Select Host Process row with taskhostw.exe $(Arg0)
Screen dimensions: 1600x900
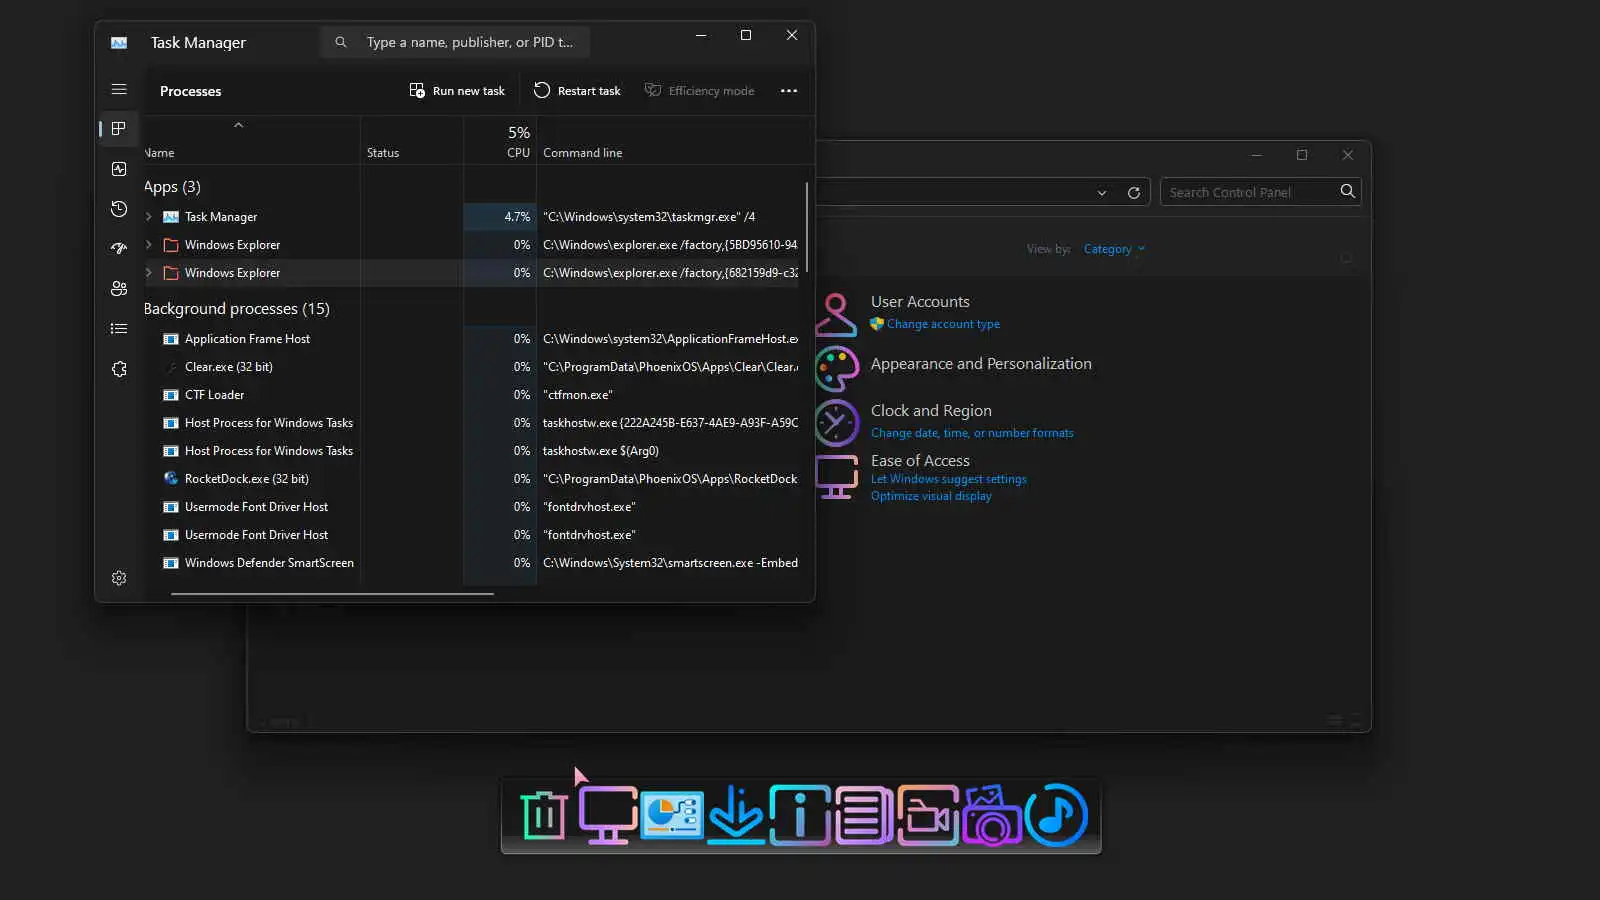(x=471, y=451)
